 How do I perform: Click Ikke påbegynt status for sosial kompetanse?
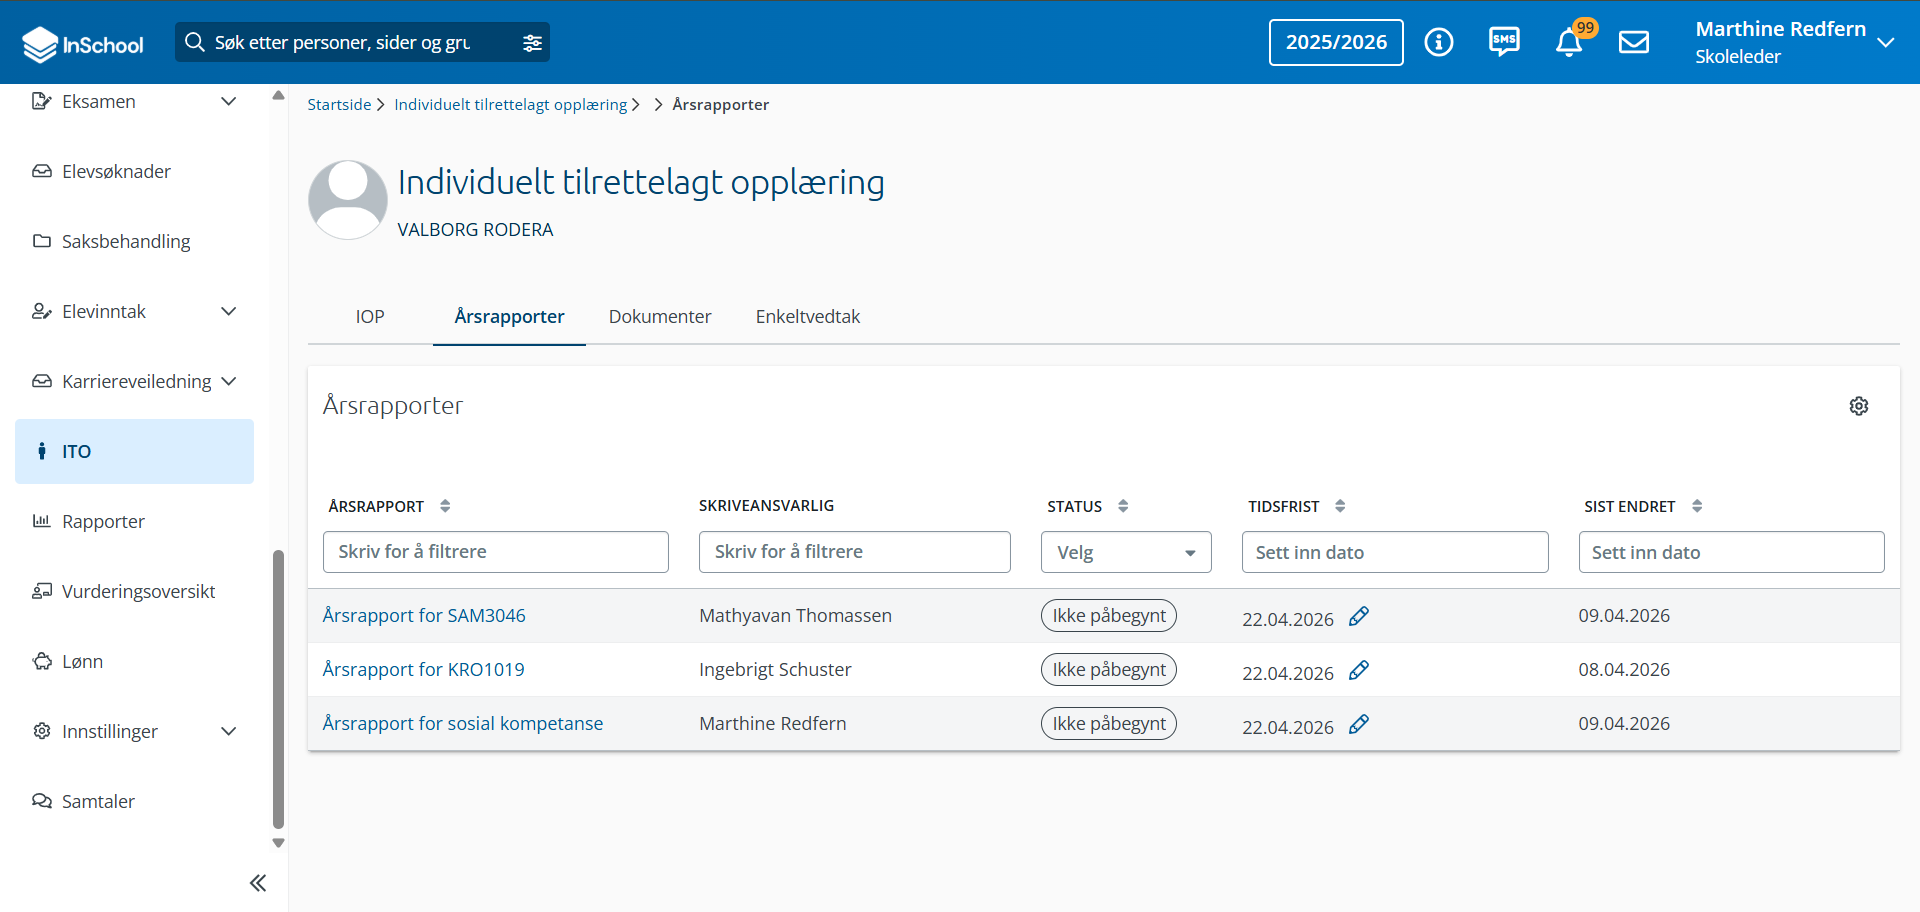[1109, 724]
